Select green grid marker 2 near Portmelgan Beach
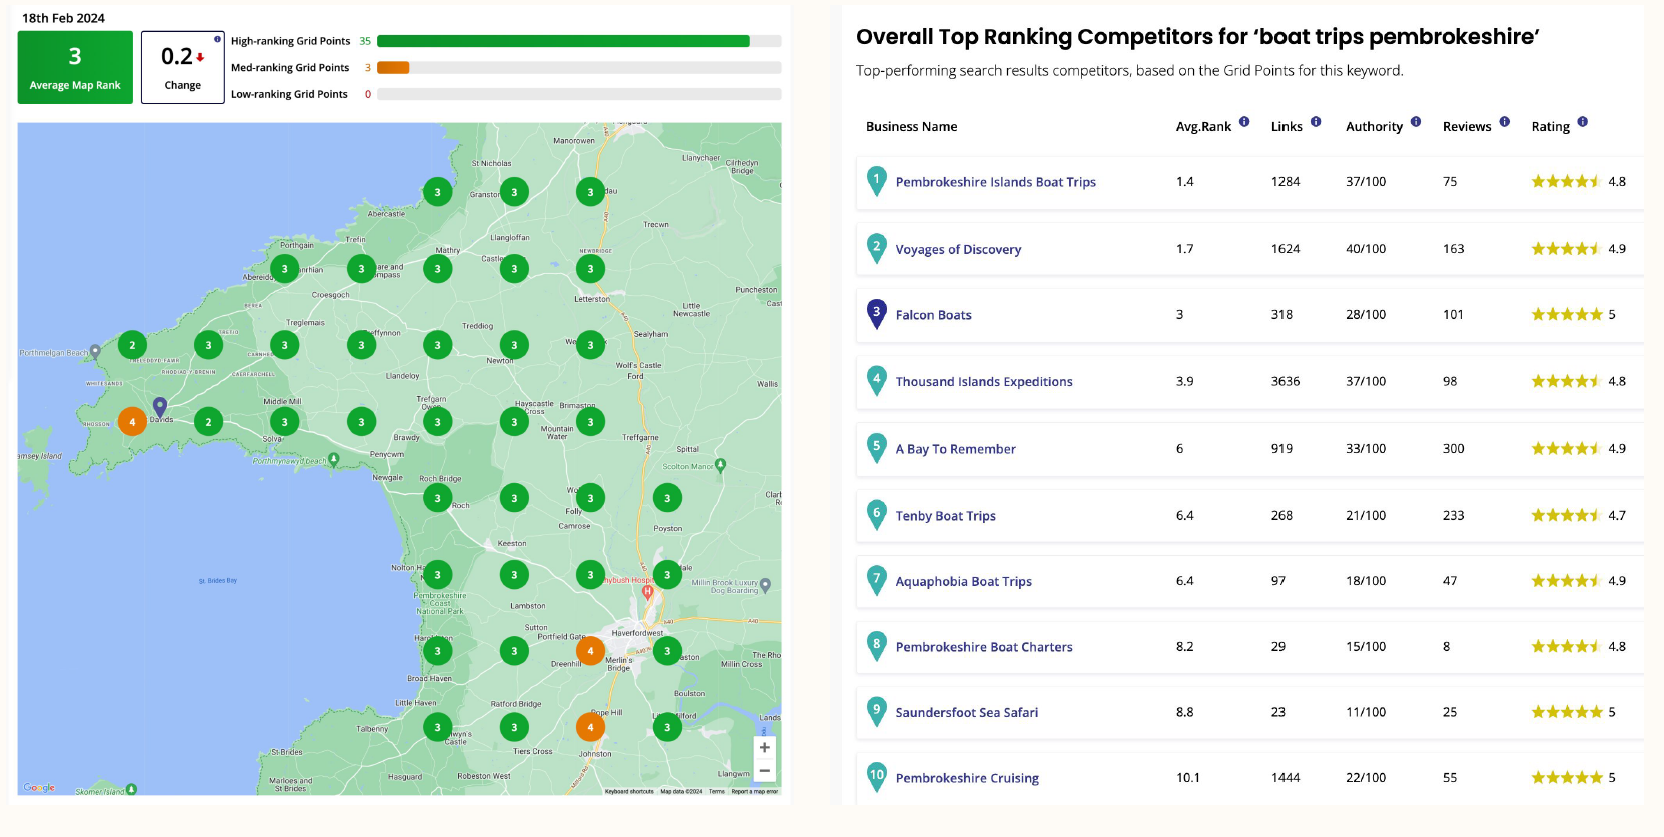Viewport: 1664px width, 837px height. (132, 345)
